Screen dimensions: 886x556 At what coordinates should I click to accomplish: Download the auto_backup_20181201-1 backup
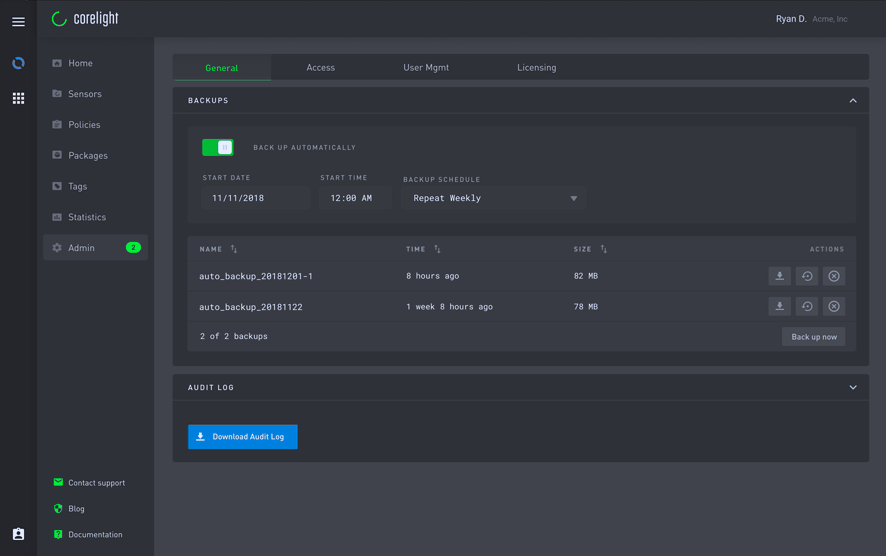(779, 276)
